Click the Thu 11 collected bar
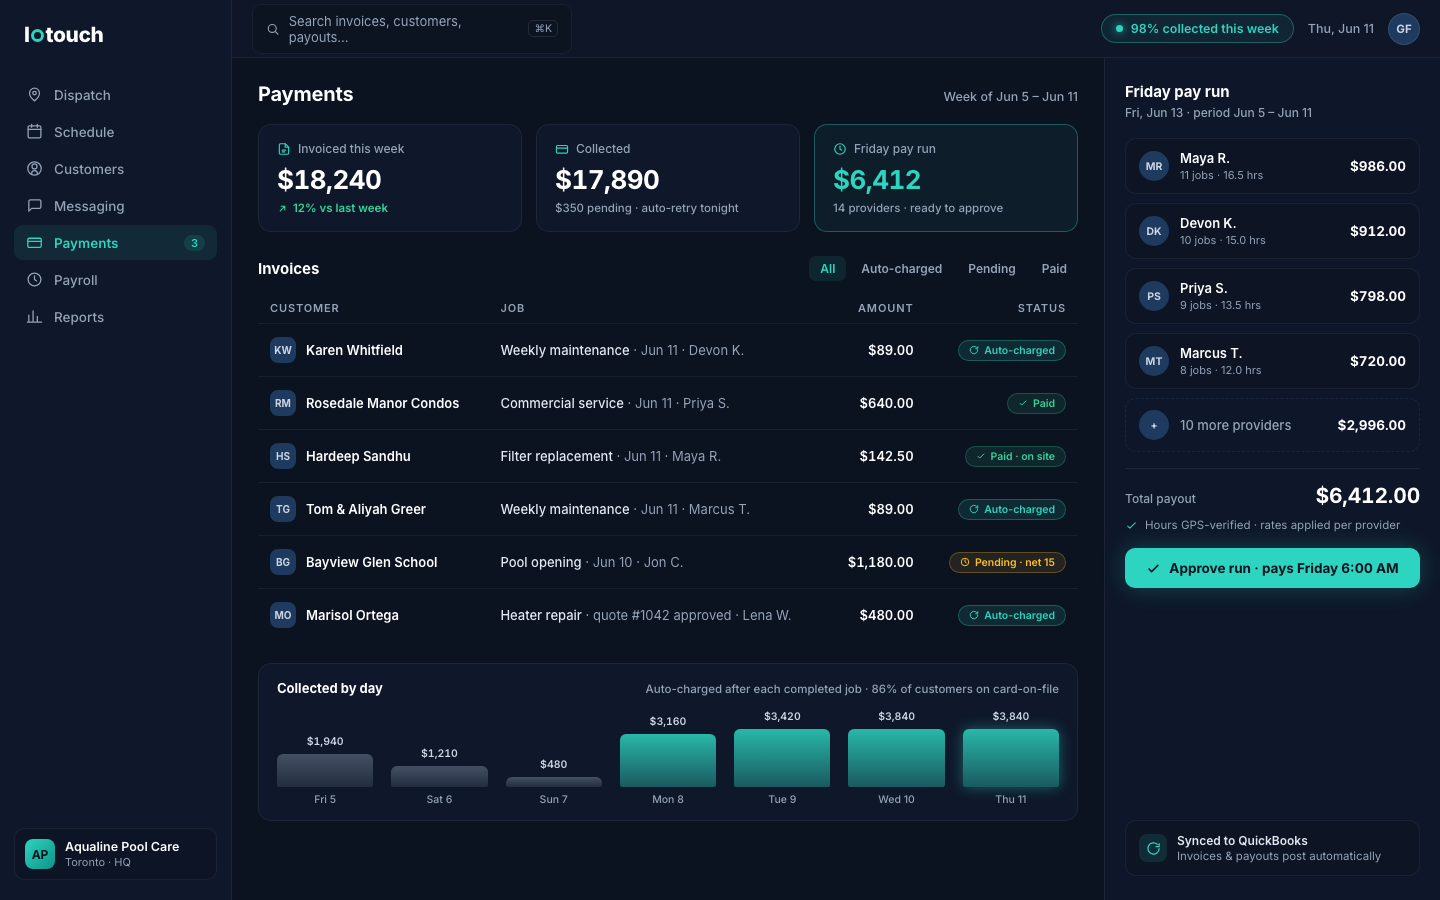1440x900 pixels. coord(1011,758)
